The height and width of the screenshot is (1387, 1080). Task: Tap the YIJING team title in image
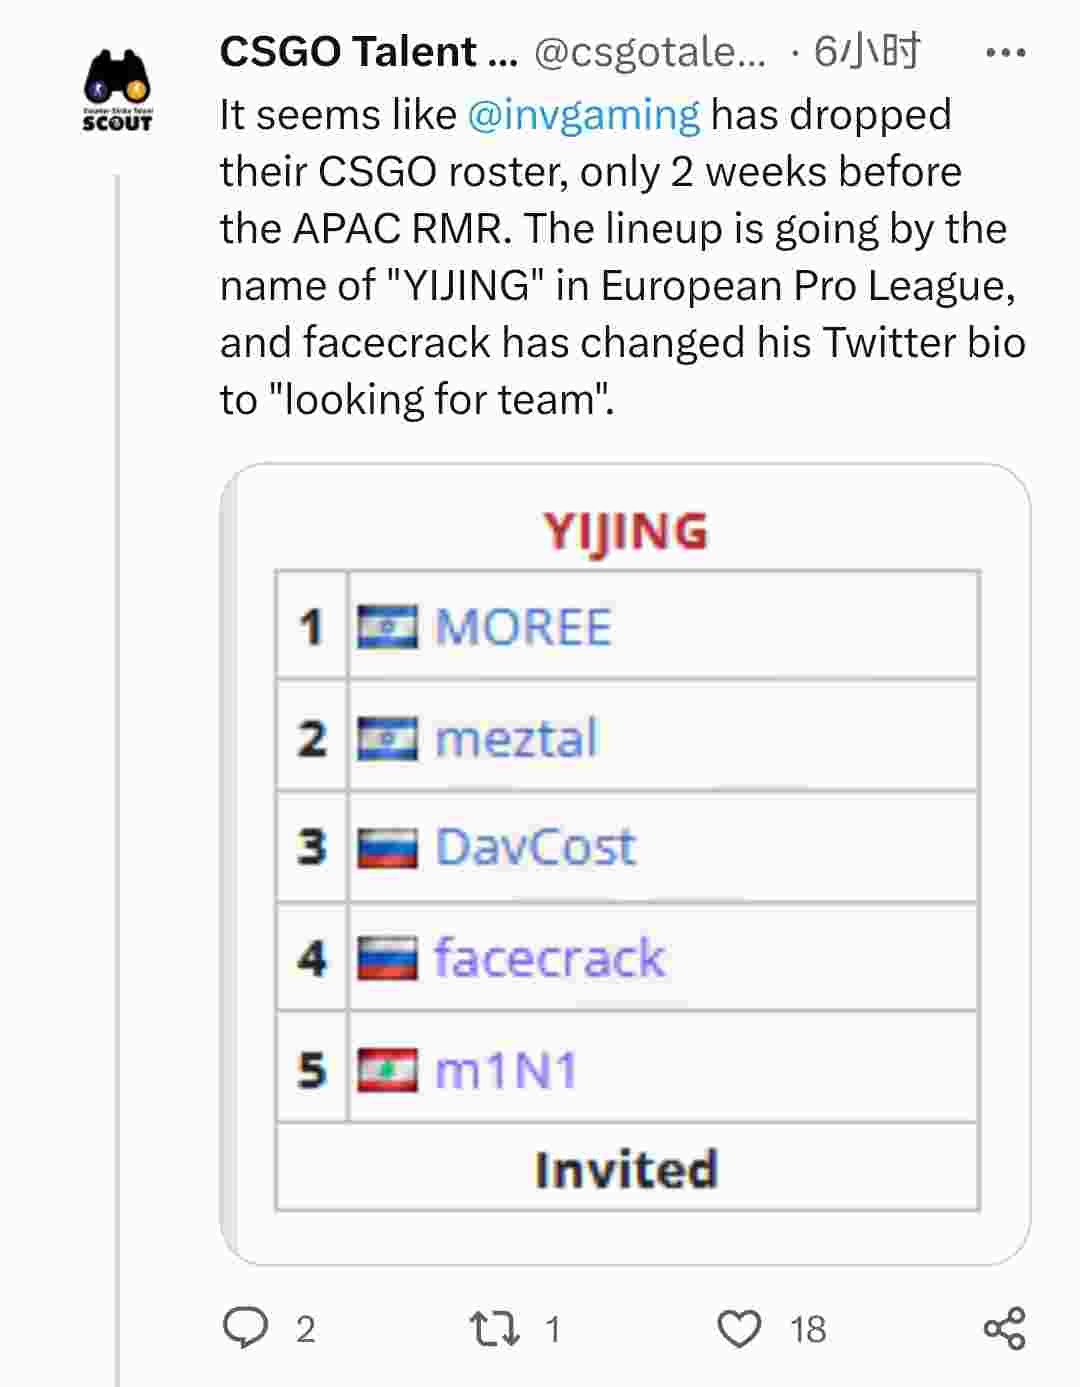(626, 531)
